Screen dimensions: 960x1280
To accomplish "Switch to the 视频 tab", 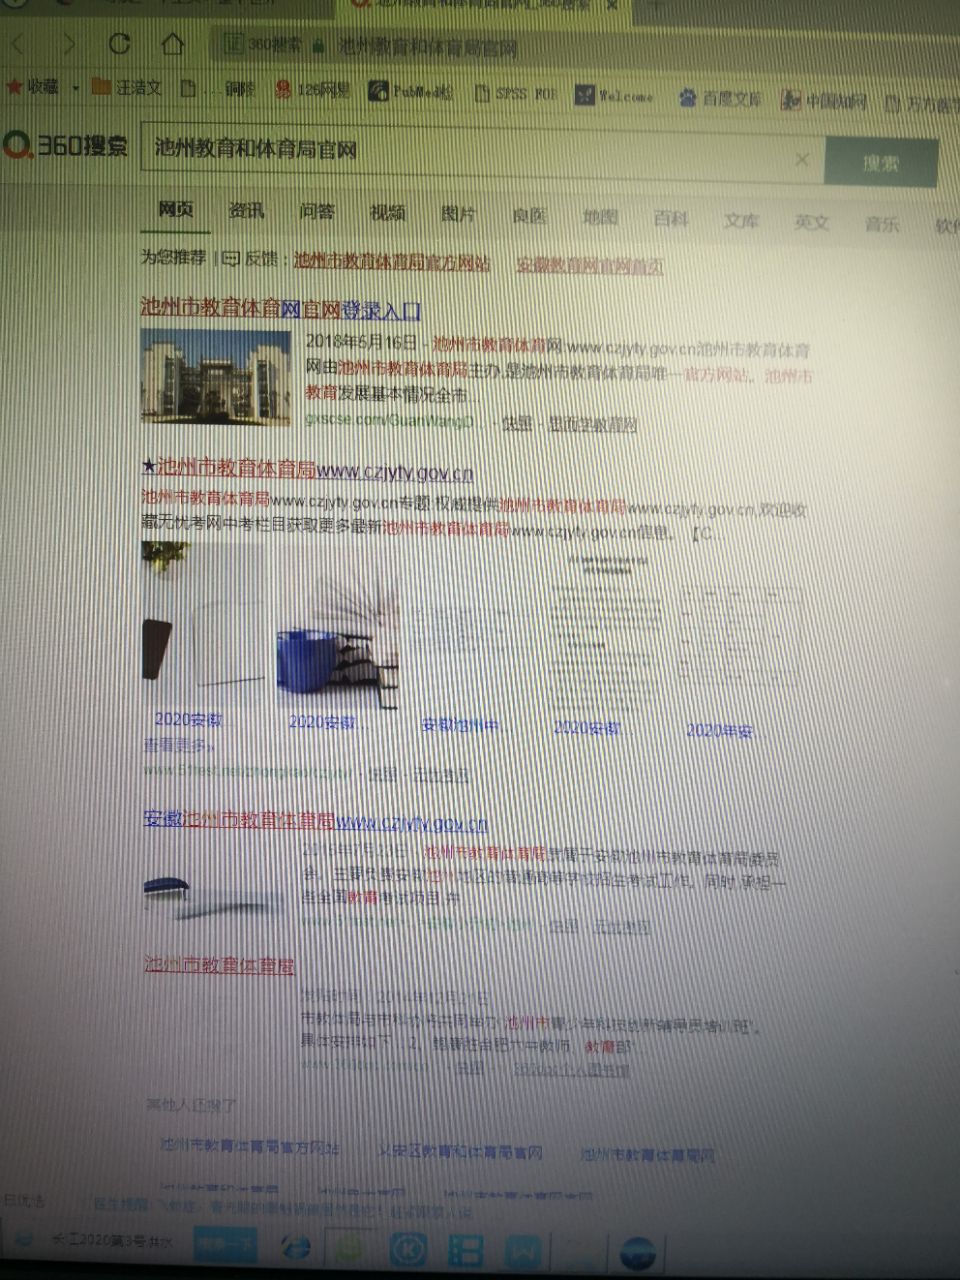I will click(x=387, y=212).
